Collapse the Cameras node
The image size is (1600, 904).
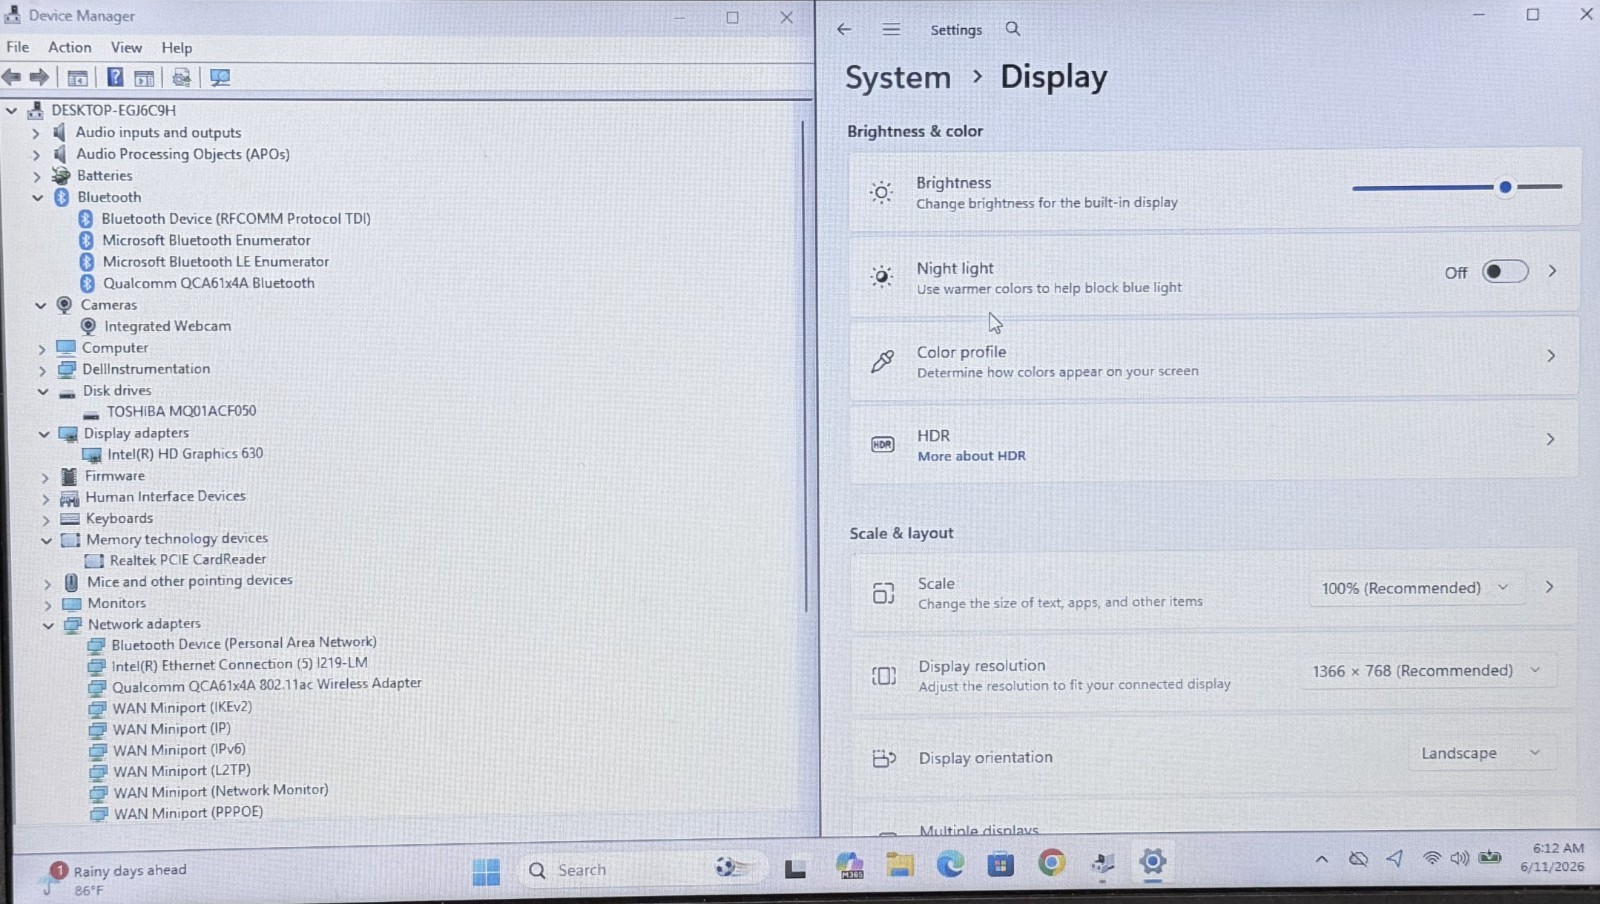(40, 305)
